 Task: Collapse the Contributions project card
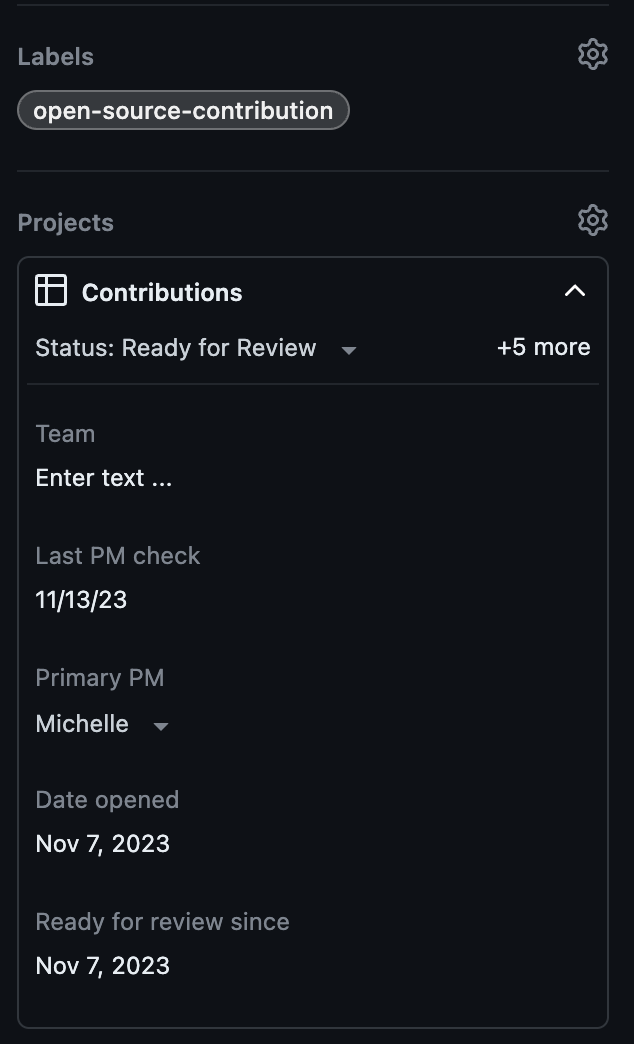click(x=575, y=290)
